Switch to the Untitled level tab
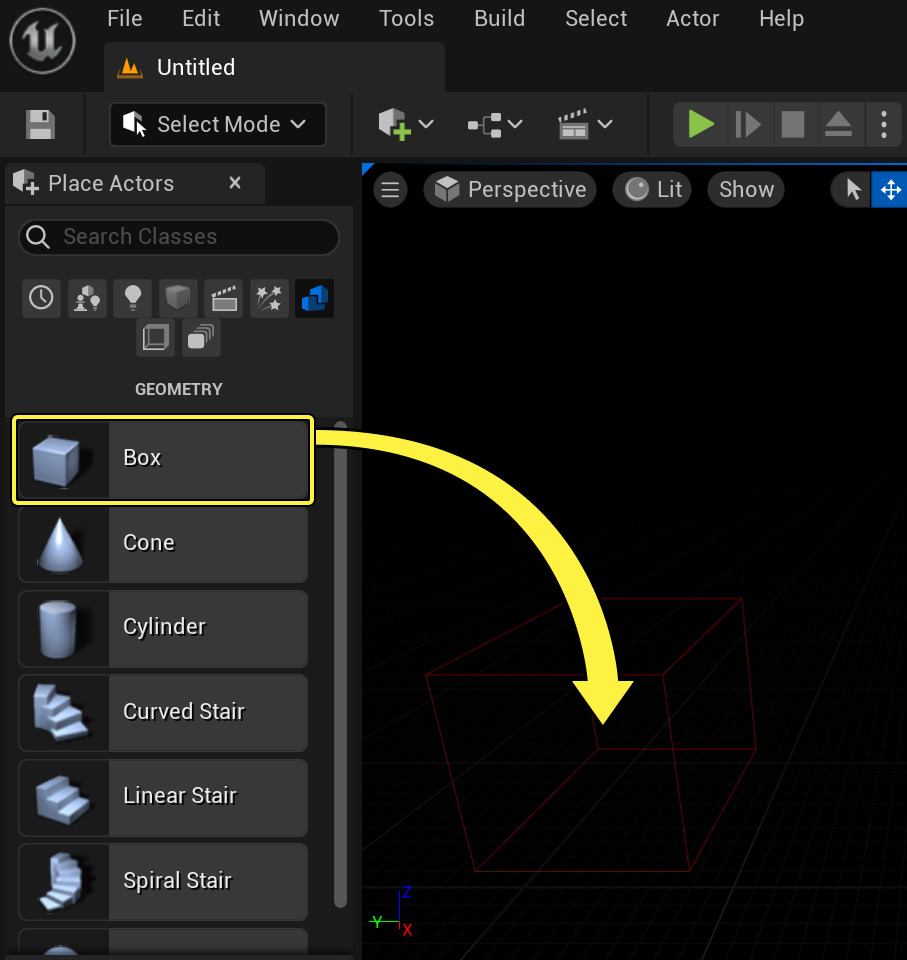This screenshot has height=960, width=907. [x=195, y=67]
